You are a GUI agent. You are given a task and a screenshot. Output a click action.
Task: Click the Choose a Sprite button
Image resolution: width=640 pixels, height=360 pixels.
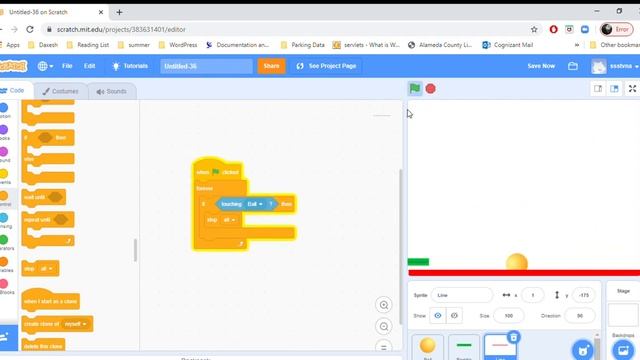tap(583, 350)
